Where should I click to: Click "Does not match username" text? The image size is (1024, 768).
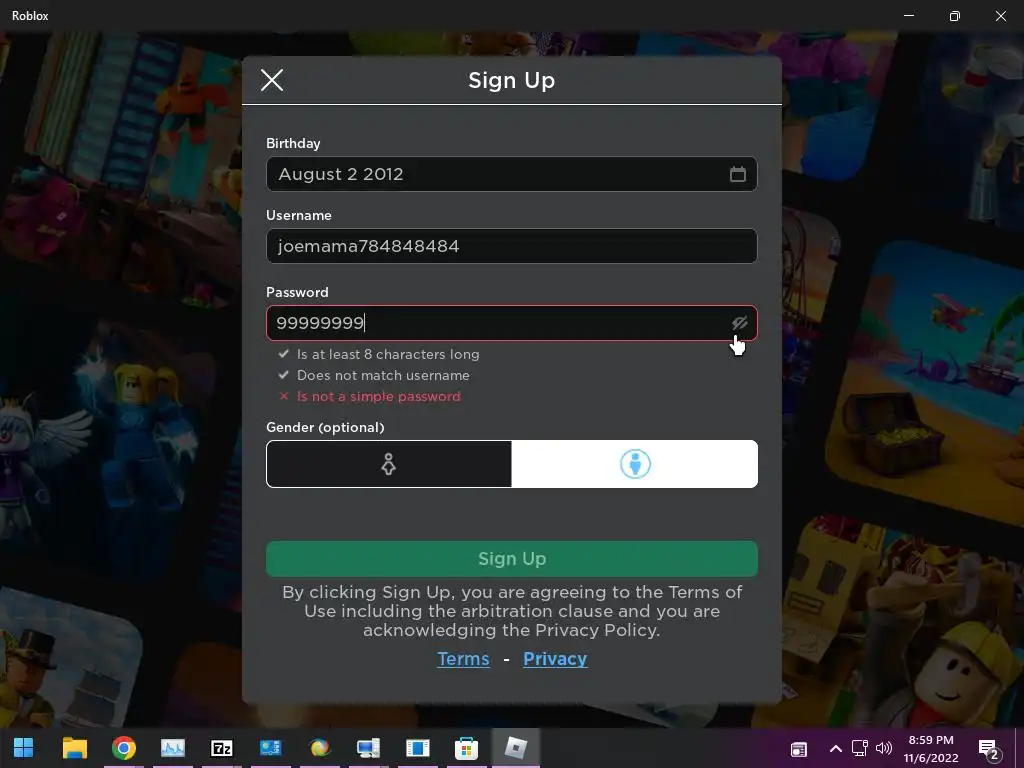pos(383,376)
